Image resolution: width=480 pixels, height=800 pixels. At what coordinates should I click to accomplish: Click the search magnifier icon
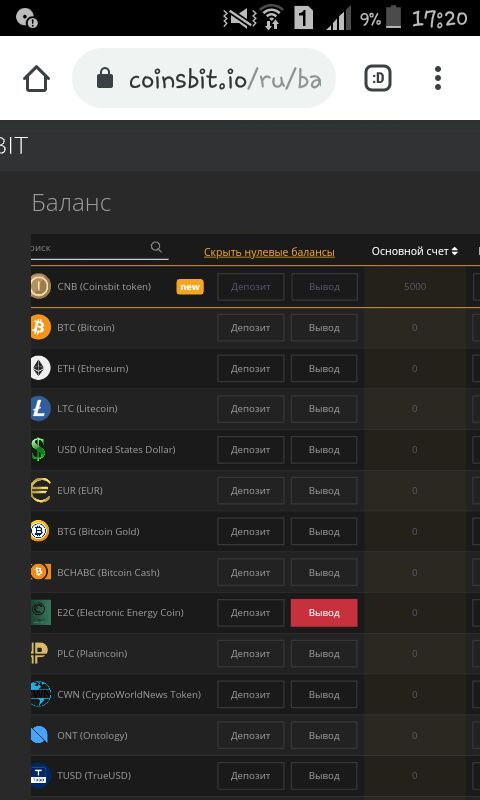157,247
